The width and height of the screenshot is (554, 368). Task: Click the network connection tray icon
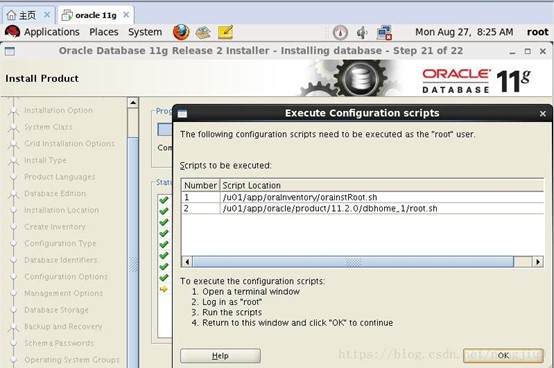pyautogui.click(x=384, y=32)
